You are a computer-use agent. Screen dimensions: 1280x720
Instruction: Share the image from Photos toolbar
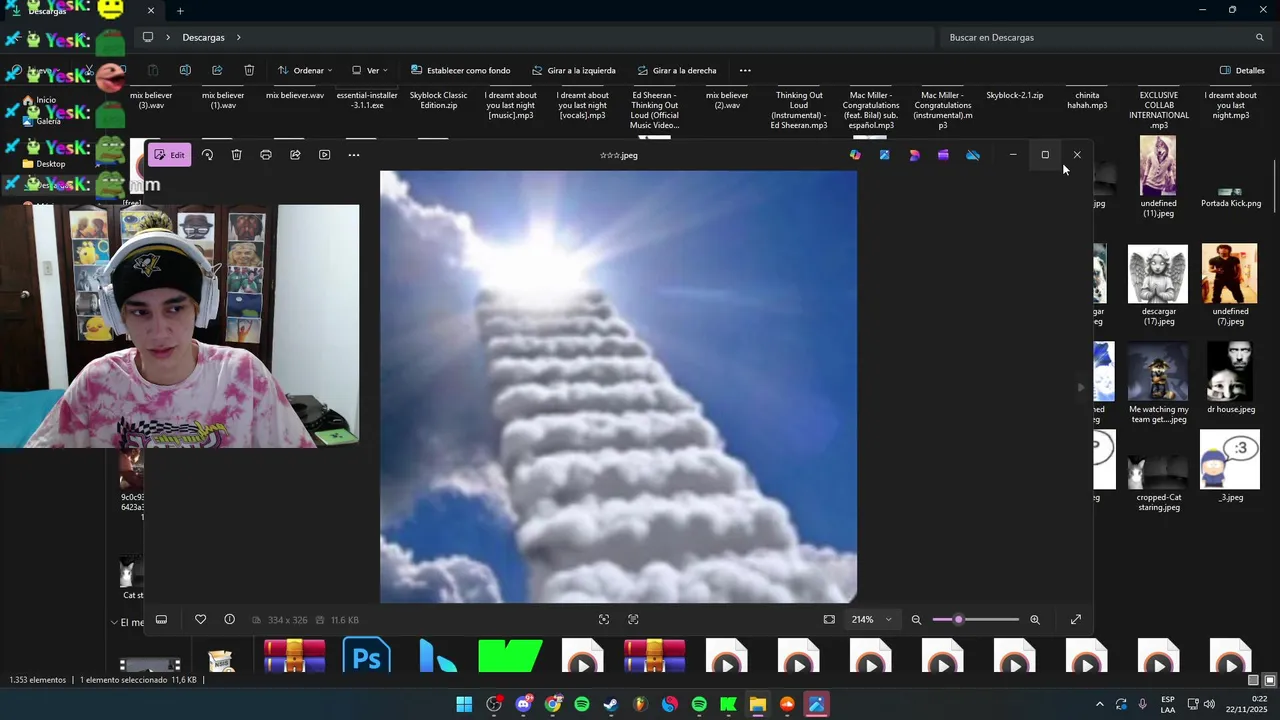click(x=295, y=155)
